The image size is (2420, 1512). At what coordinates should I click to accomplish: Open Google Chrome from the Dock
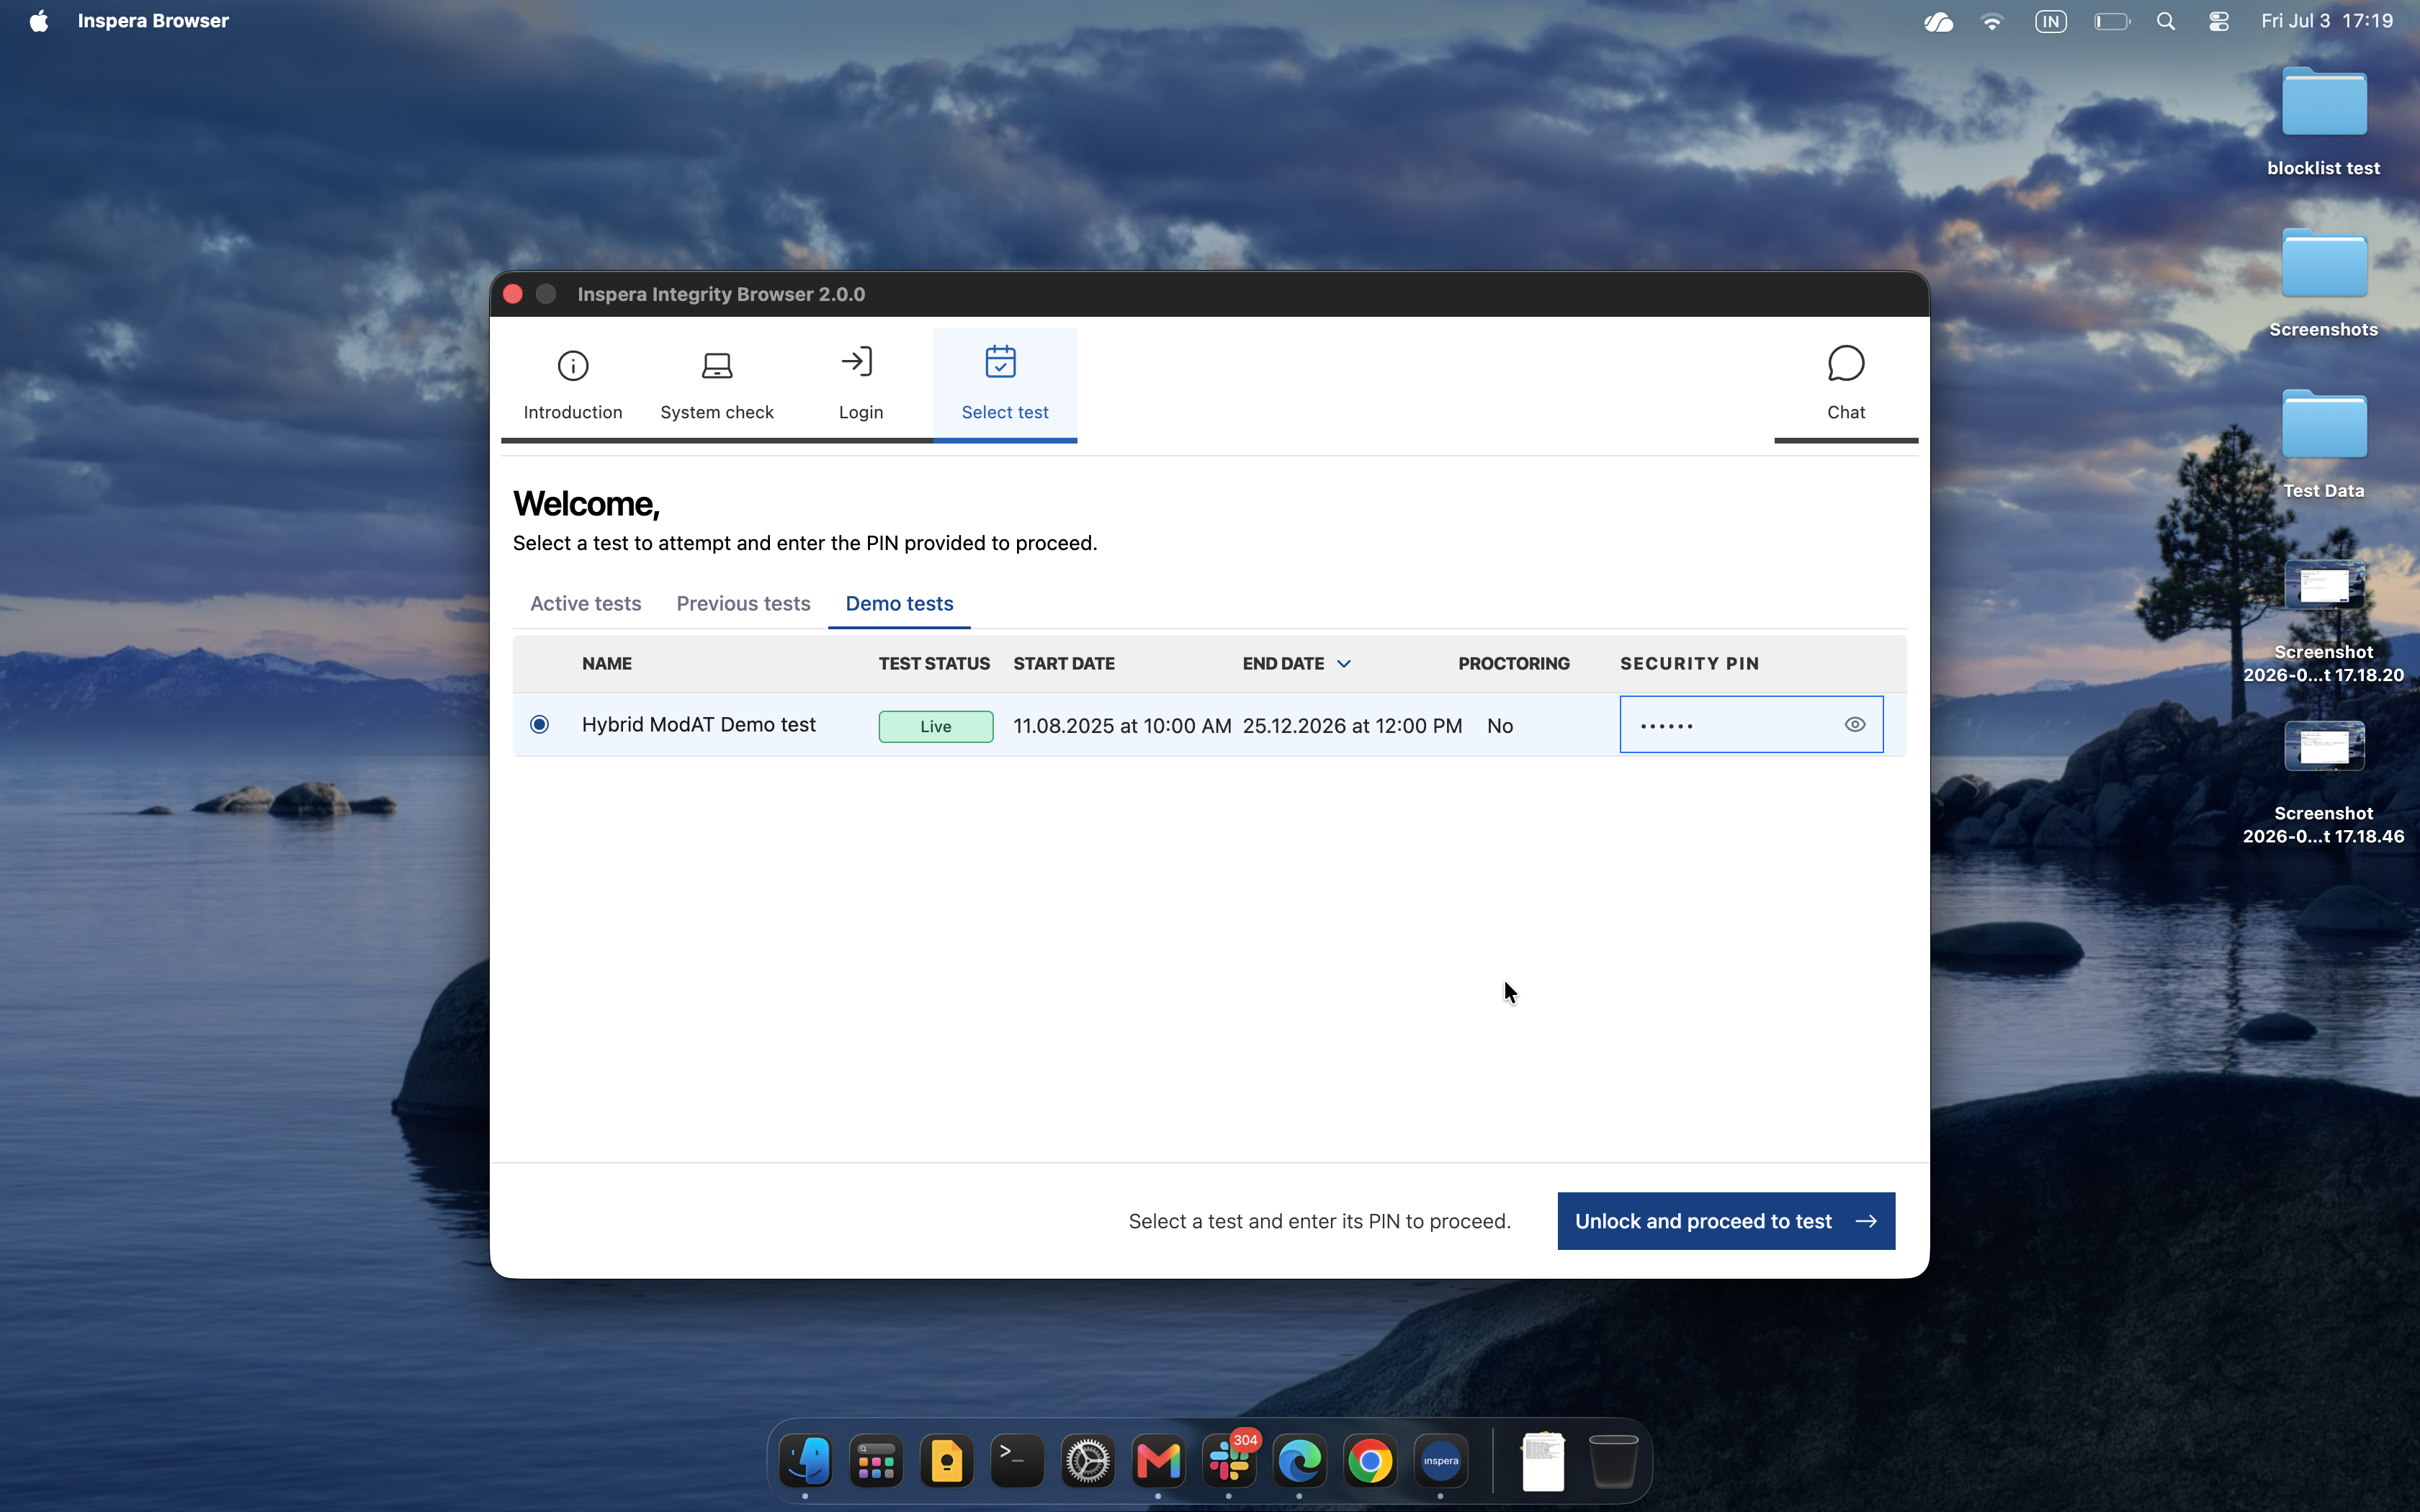(x=1370, y=1462)
